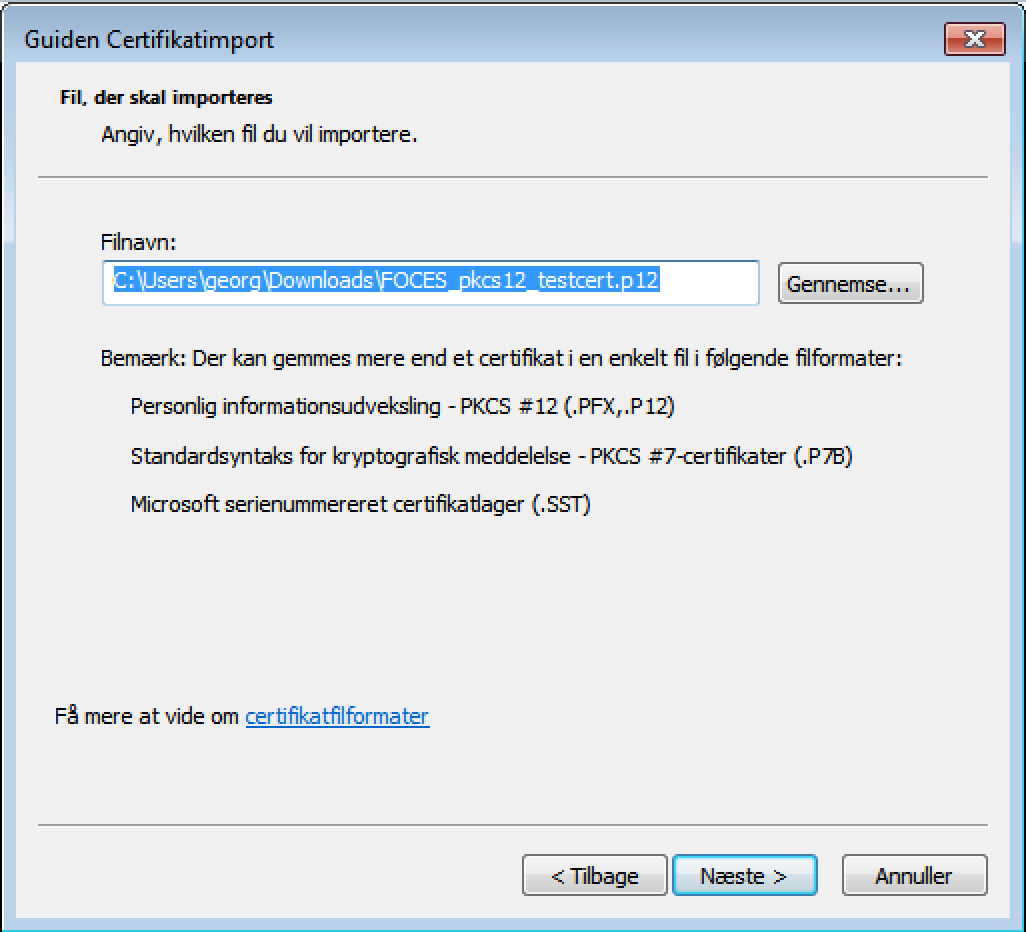
Task: Proceed with the Næste > button
Action: pyautogui.click(x=744, y=876)
